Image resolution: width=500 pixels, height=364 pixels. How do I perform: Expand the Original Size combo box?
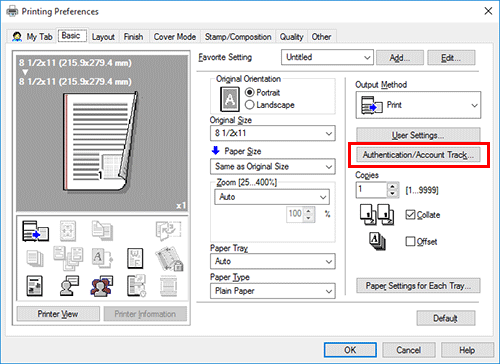coord(273,133)
